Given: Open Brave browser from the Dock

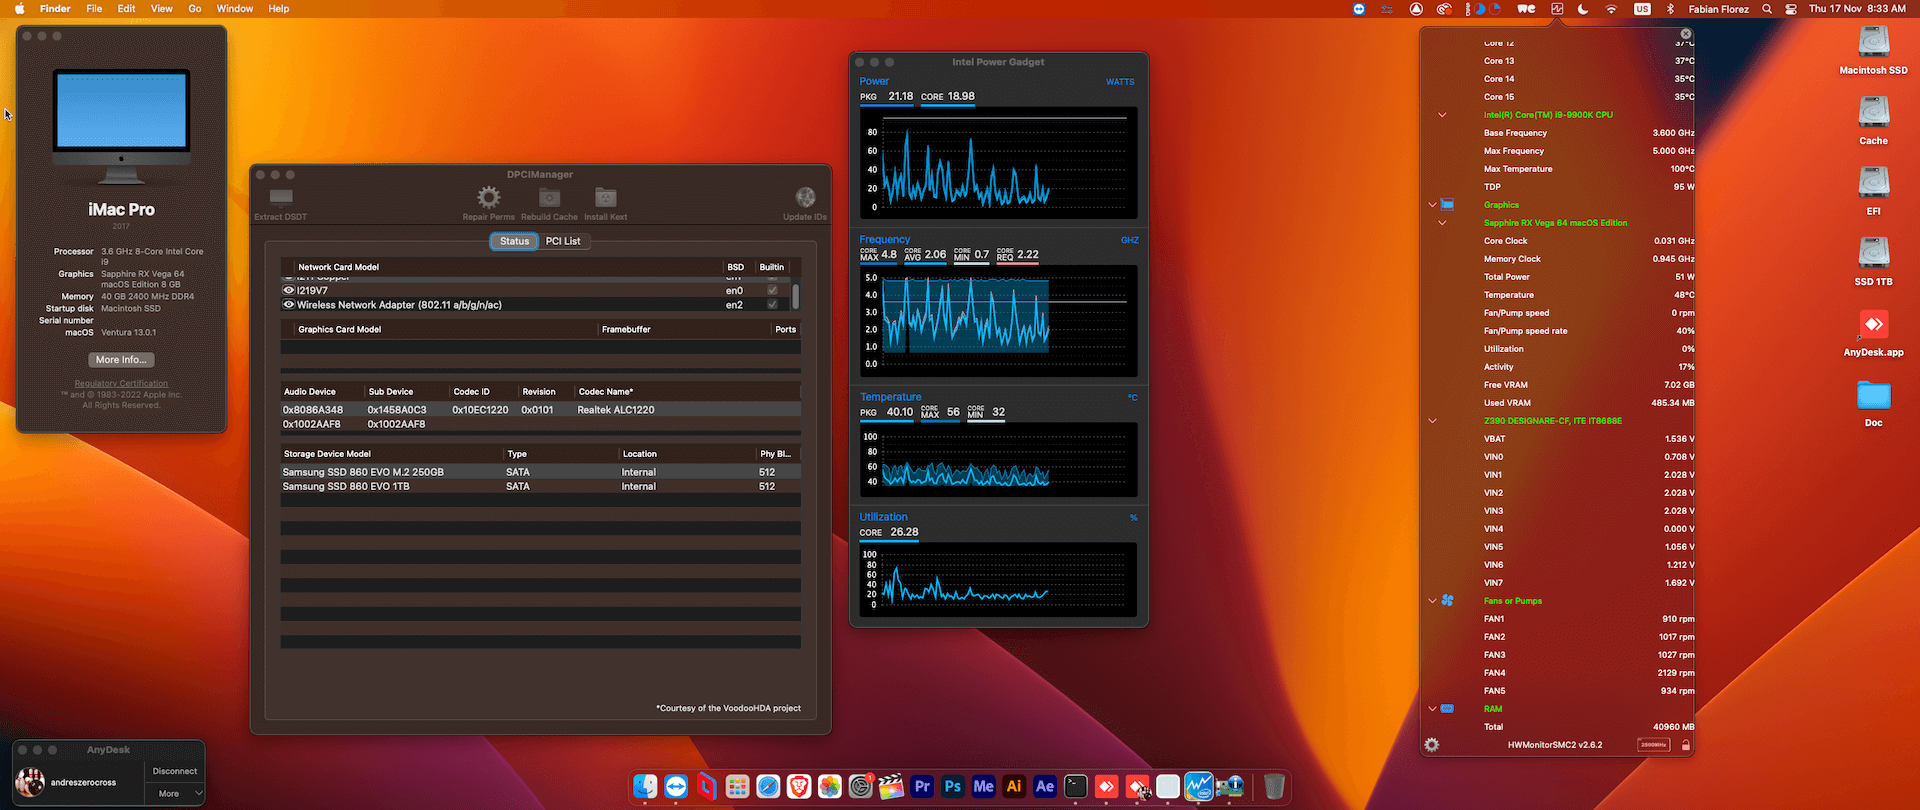Looking at the screenshot, I should click(799, 787).
